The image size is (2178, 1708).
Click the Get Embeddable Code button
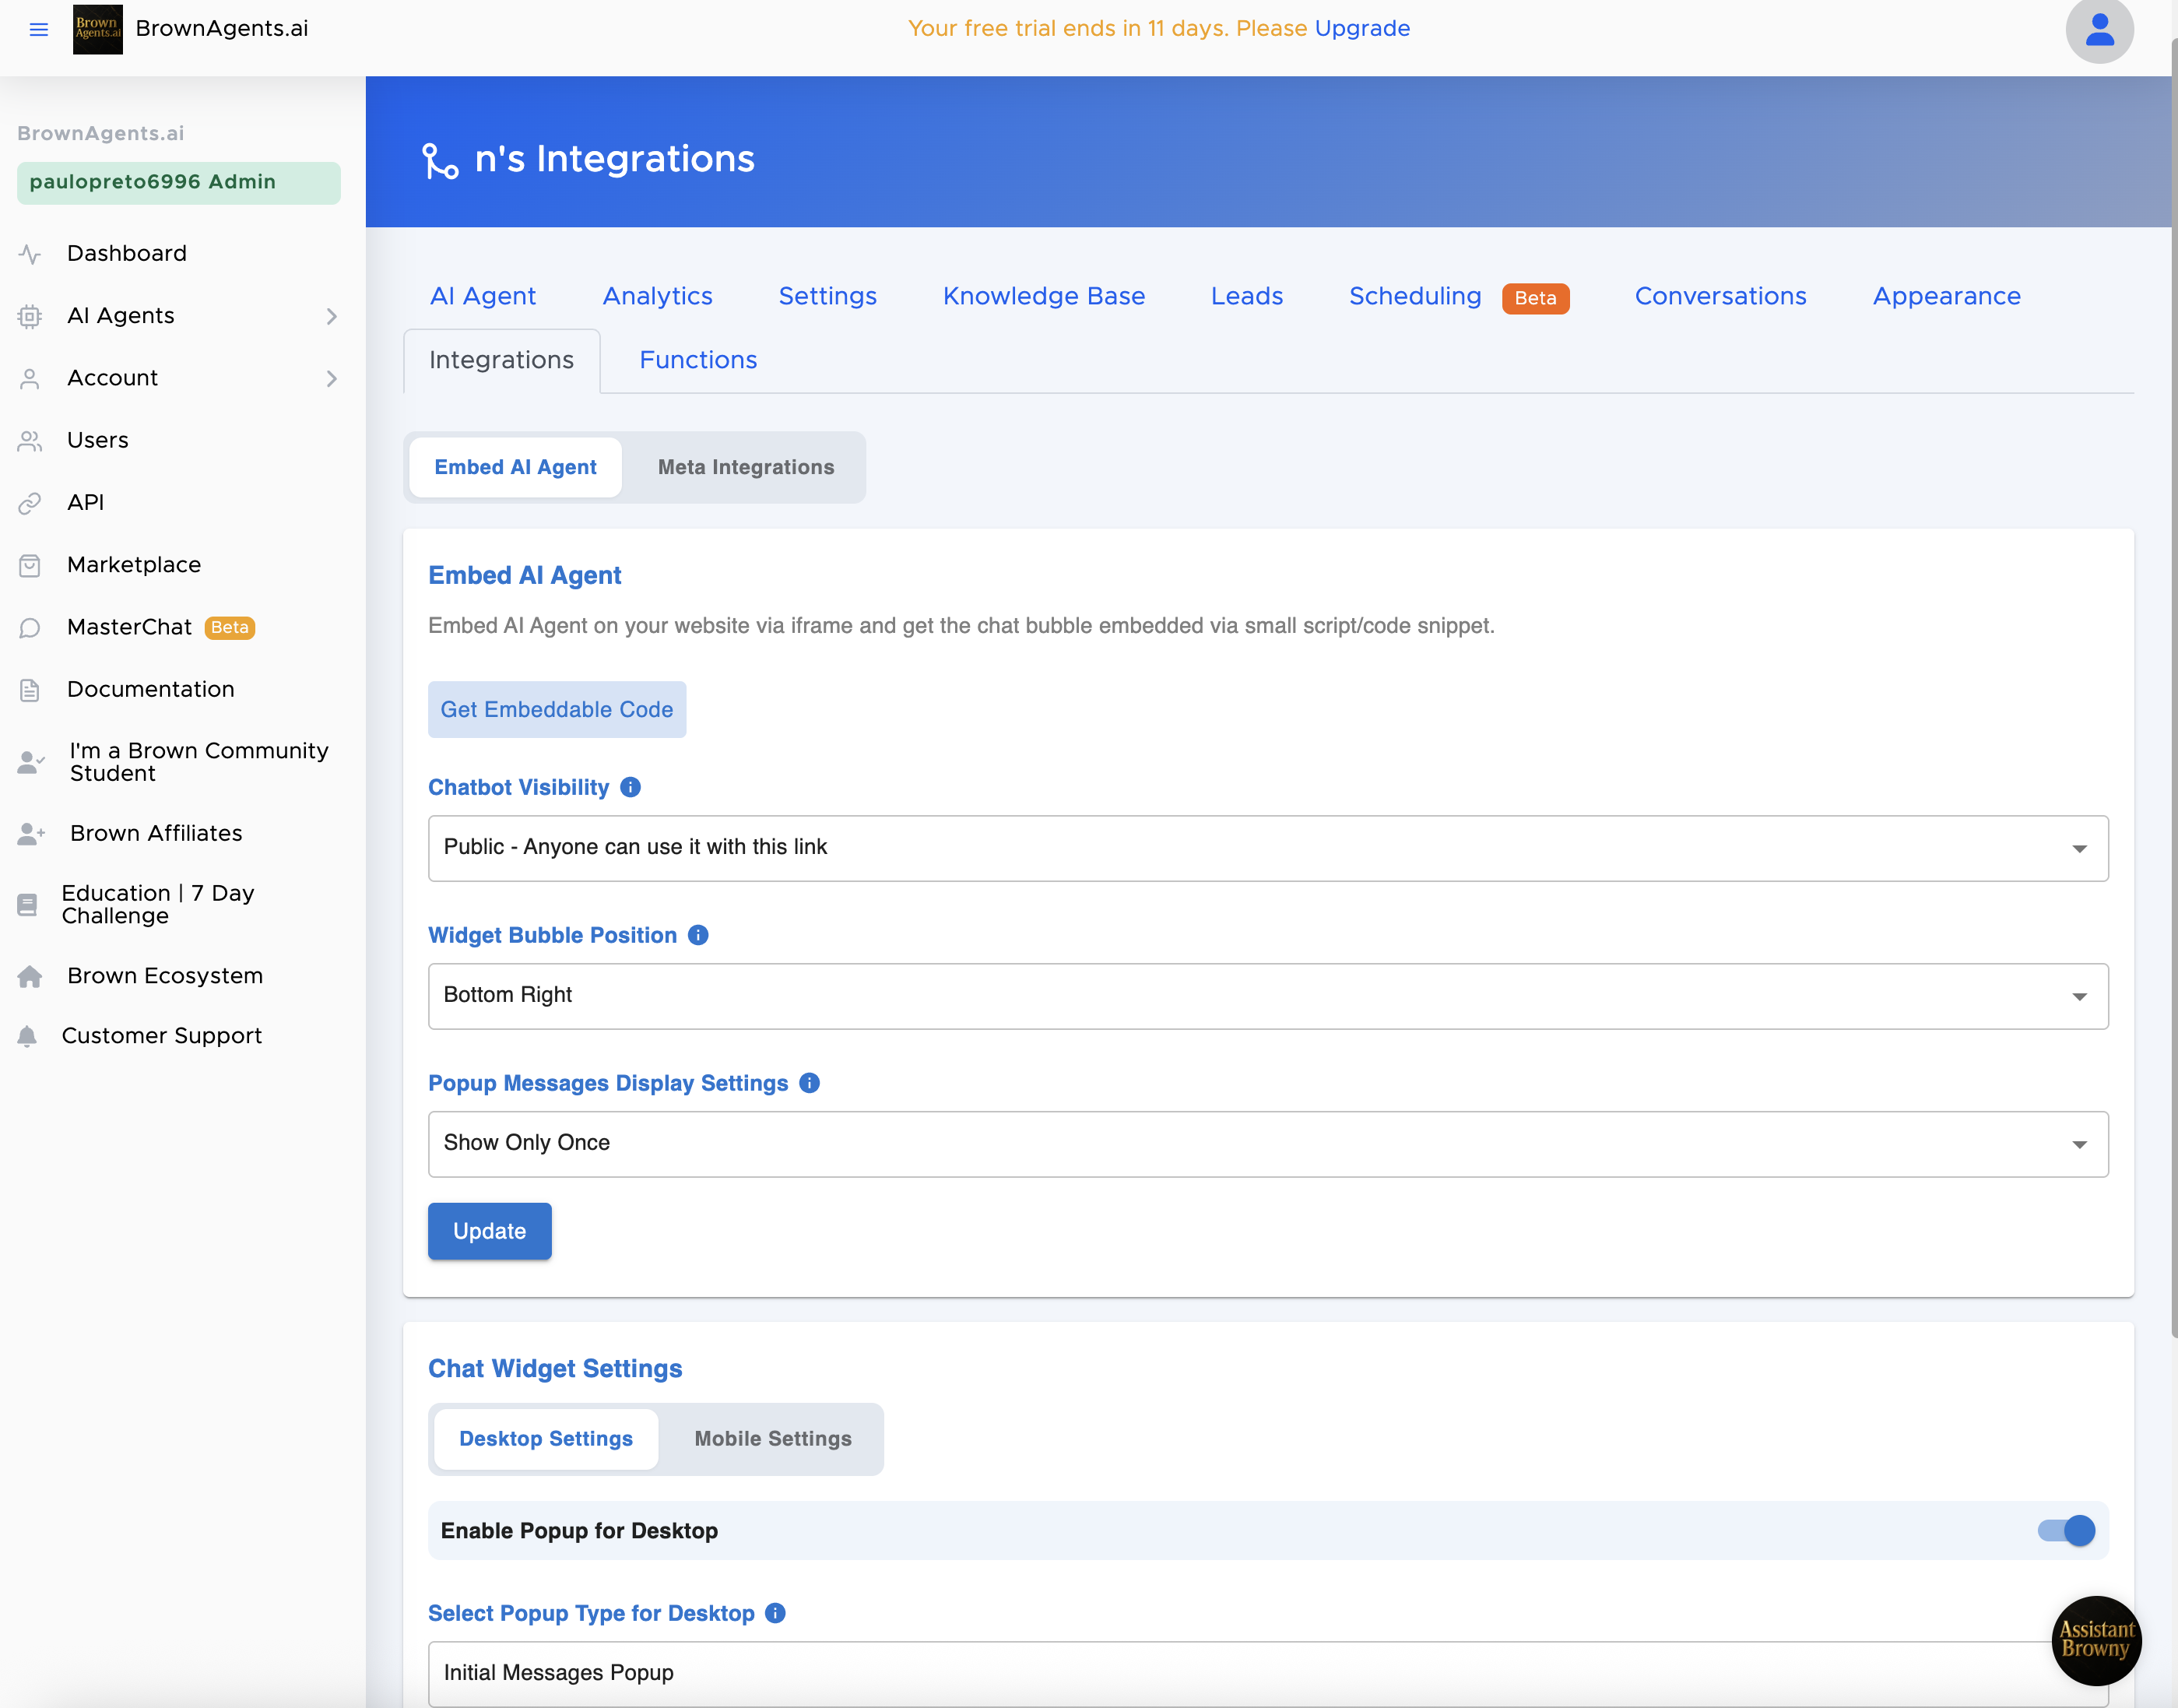click(x=556, y=709)
